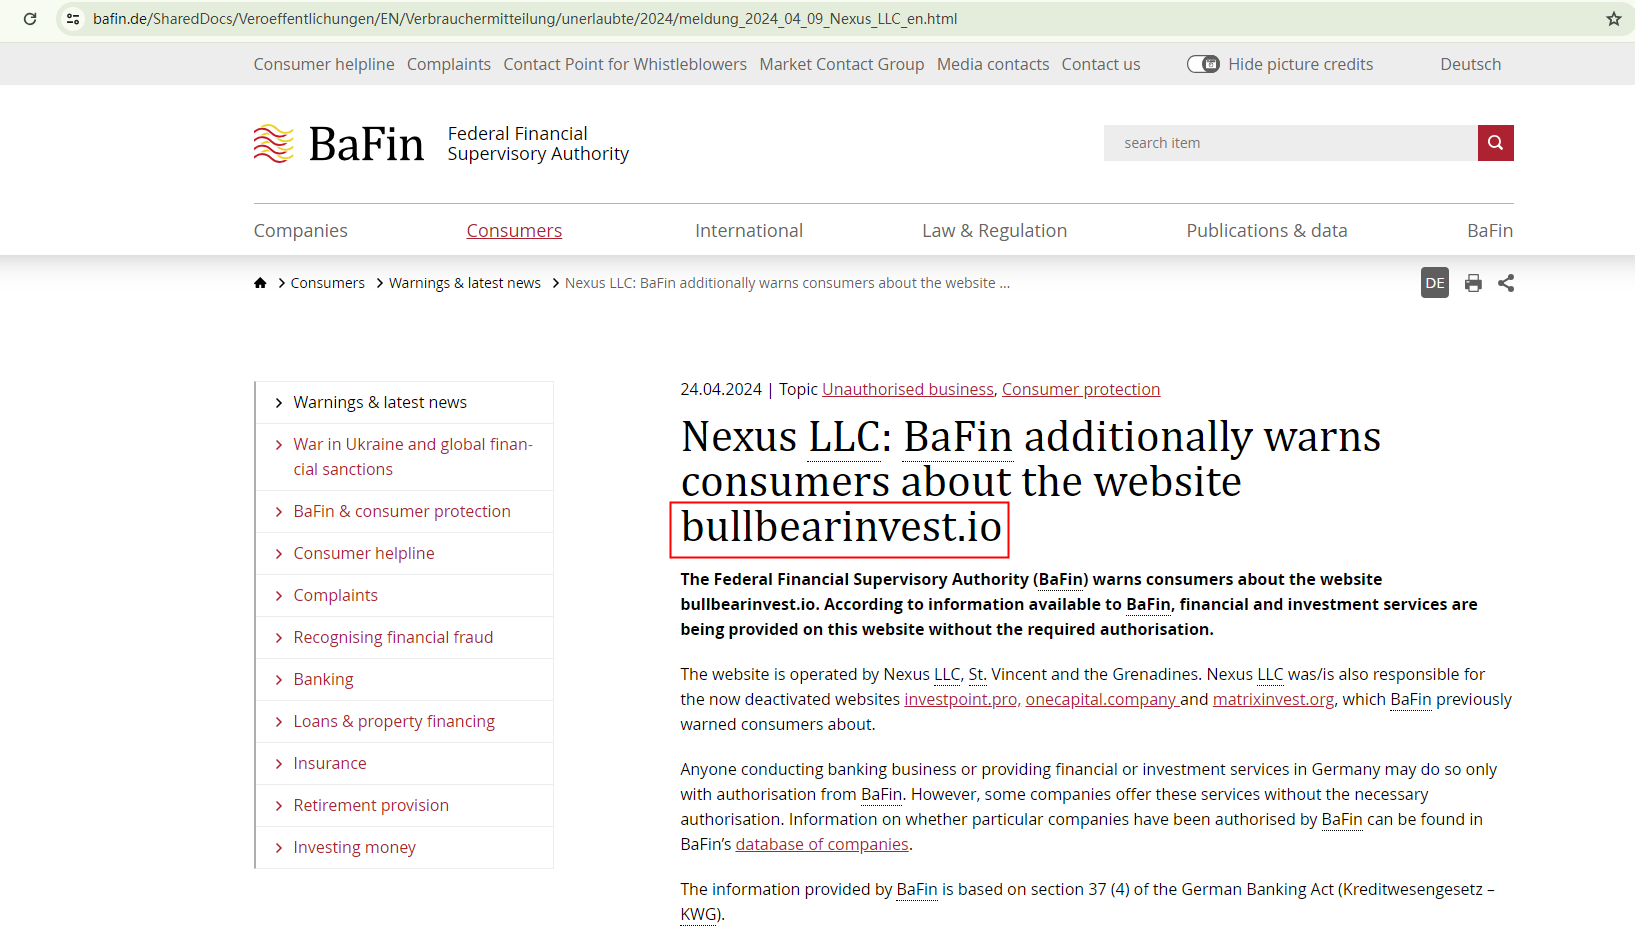This screenshot has height=926, width=1635.
Task: Bookmark this page with the star icon
Action: [x=1614, y=19]
